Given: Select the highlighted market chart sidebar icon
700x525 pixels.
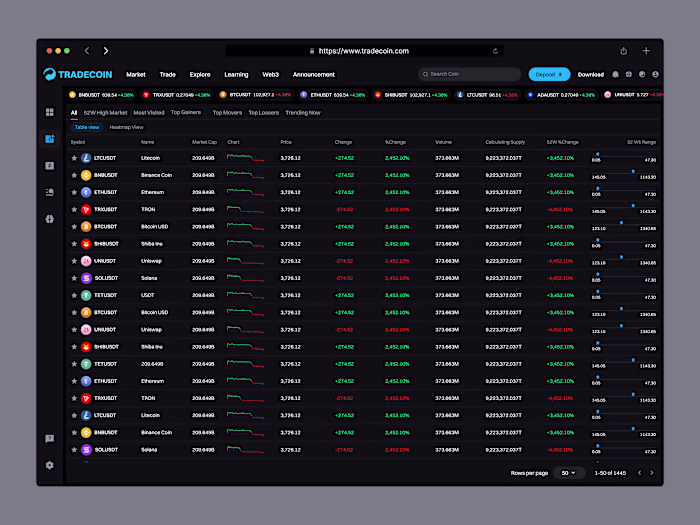Looking at the screenshot, I should [50, 139].
